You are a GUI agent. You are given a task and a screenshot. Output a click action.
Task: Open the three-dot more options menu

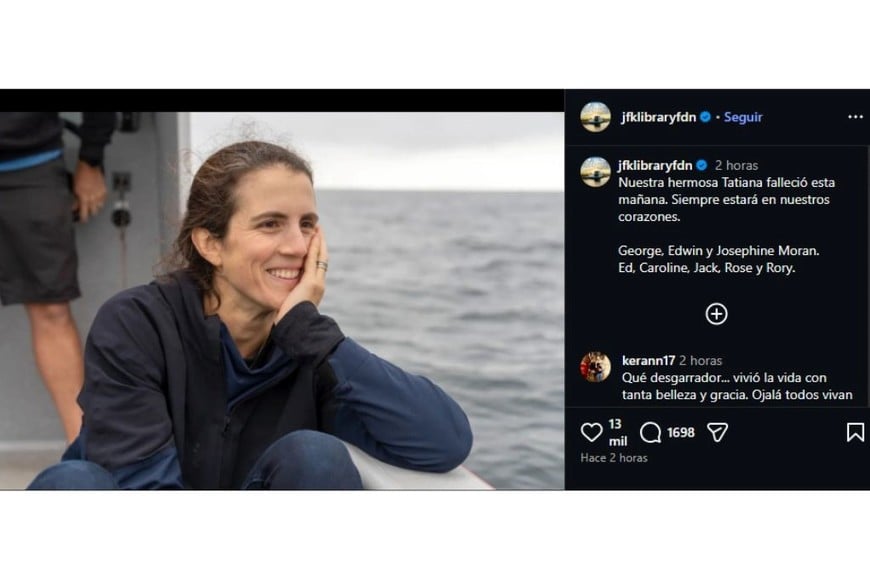(x=855, y=117)
